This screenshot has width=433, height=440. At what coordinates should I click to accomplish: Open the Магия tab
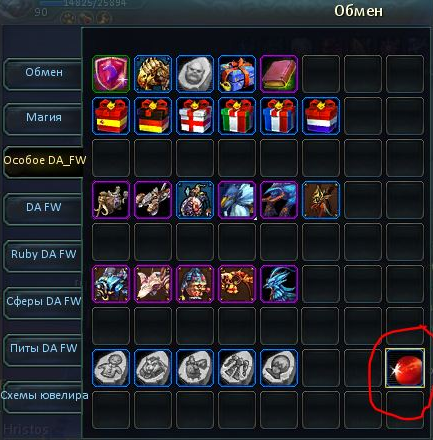tap(43, 118)
